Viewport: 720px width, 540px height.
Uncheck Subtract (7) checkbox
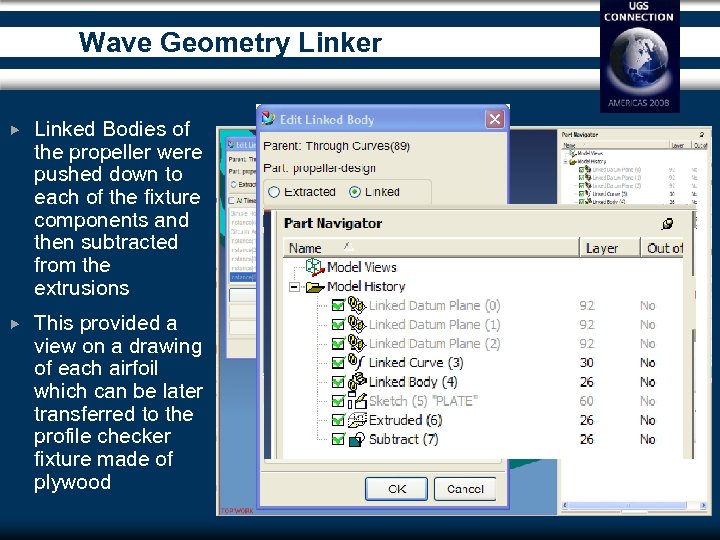(x=338, y=439)
